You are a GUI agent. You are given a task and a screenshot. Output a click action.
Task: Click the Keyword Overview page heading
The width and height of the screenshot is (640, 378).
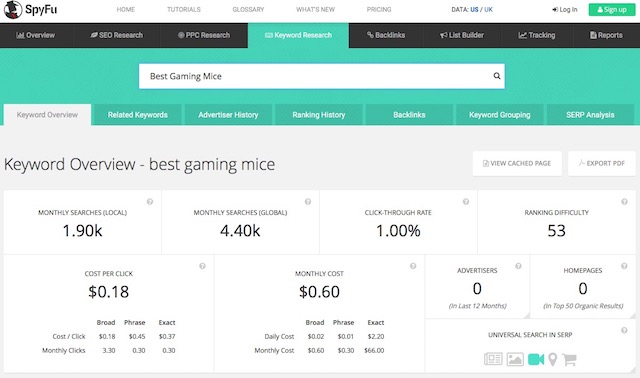coord(139,165)
